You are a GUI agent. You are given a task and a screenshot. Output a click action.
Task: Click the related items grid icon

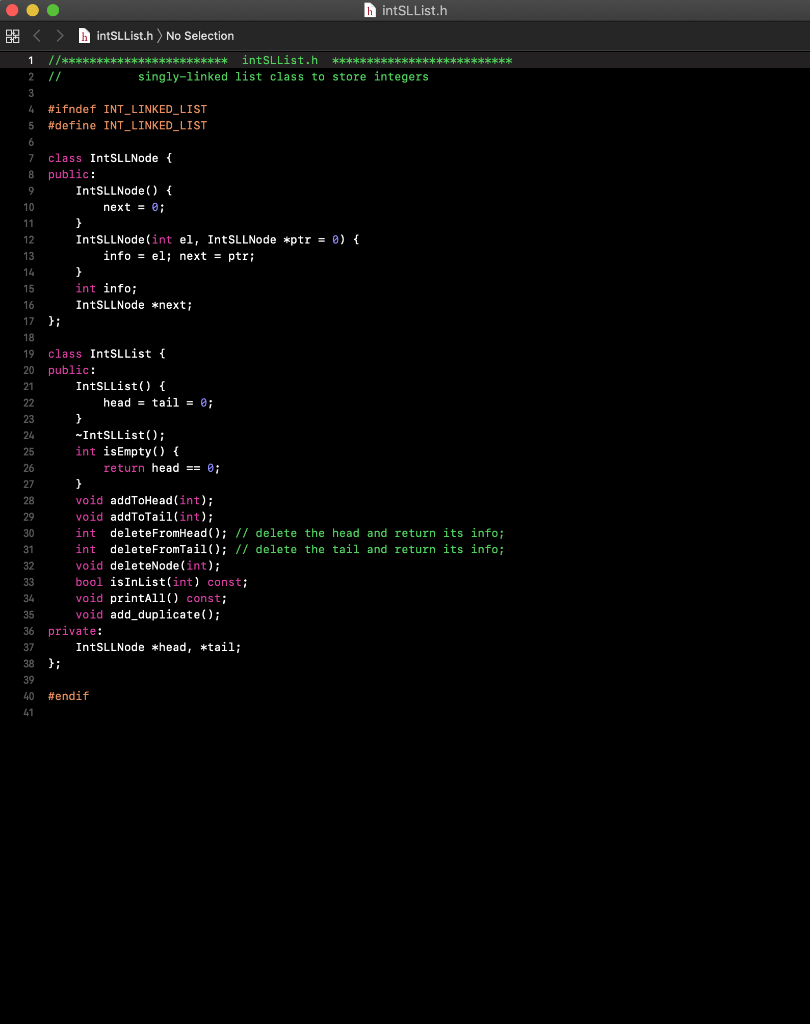12,35
